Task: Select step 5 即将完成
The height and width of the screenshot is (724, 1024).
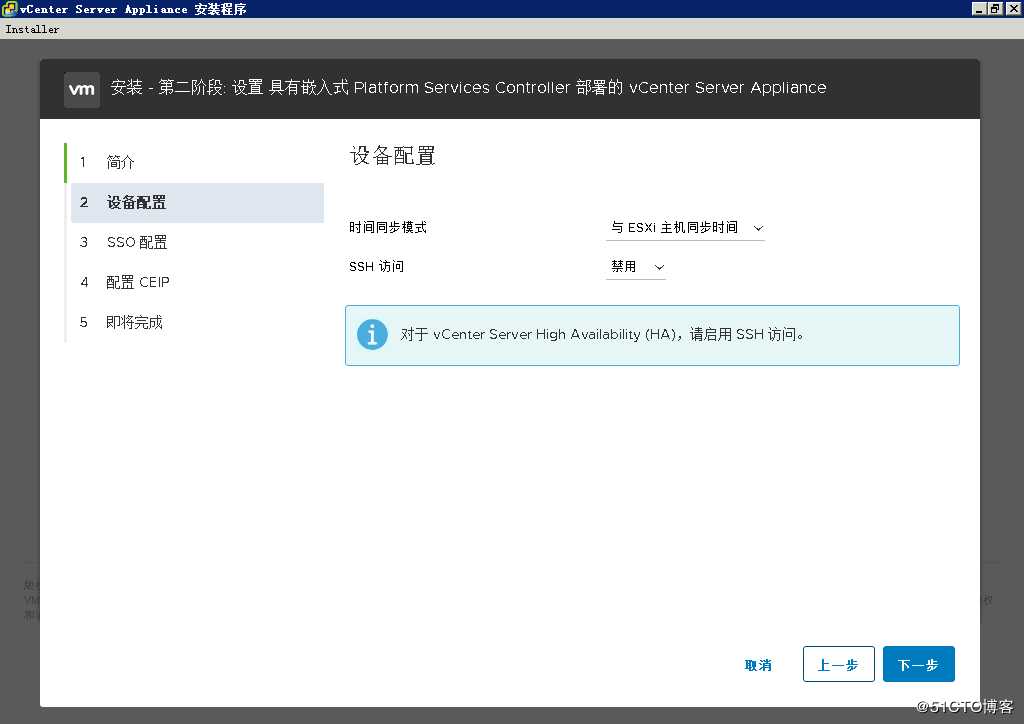Action: [197, 322]
